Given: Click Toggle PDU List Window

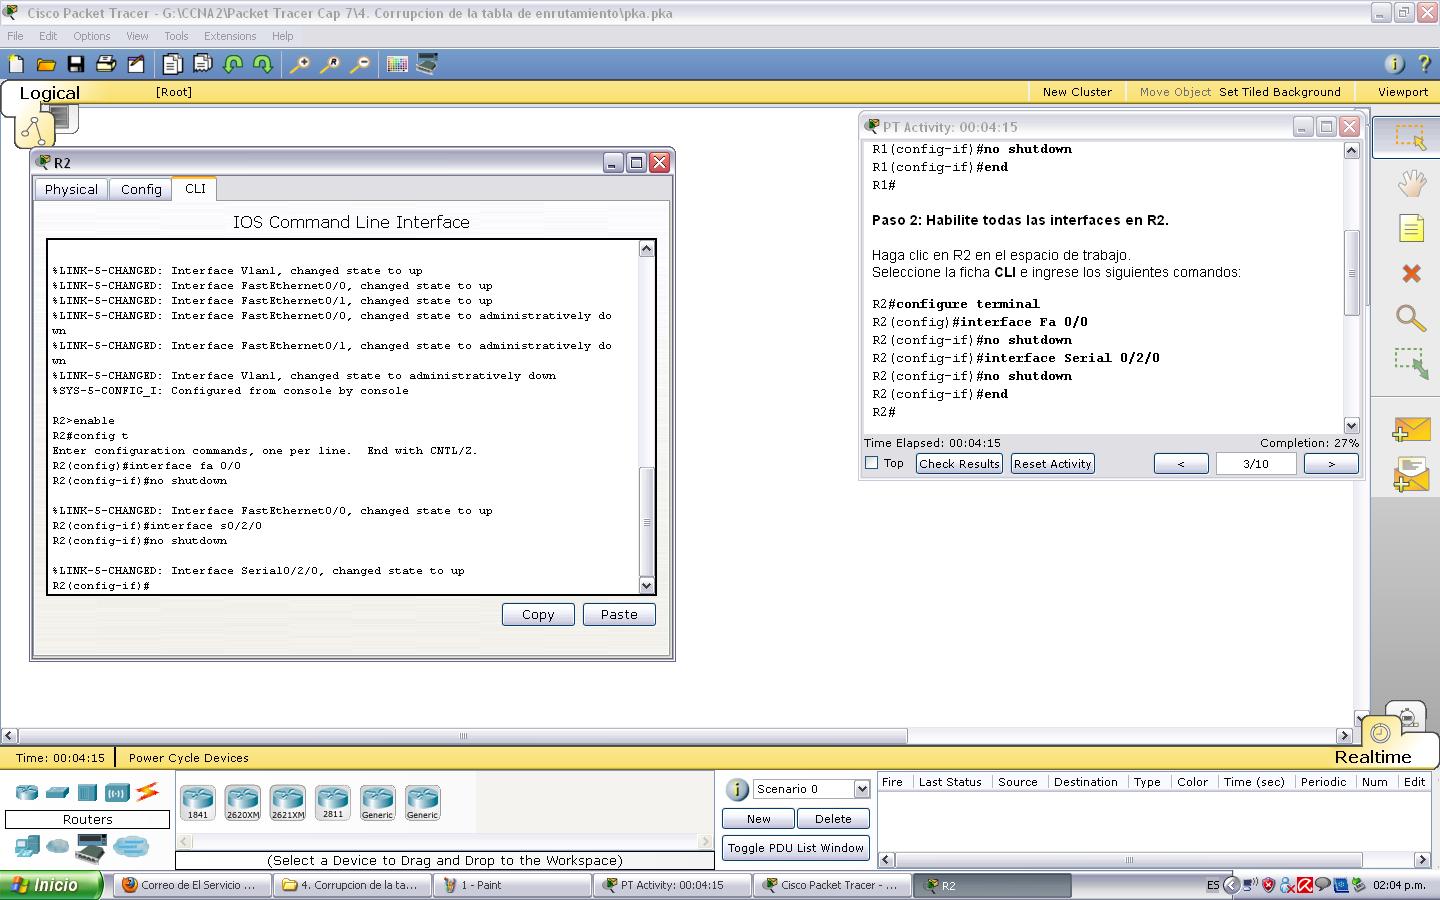Looking at the screenshot, I should click(796, 848).
